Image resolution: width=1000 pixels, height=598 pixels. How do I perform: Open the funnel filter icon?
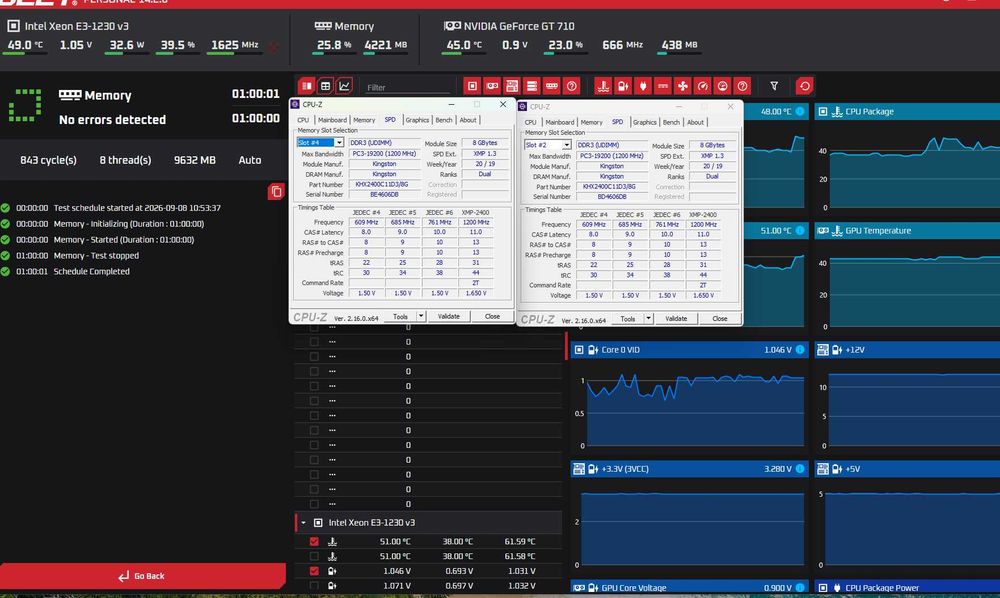tap(774, 86)
